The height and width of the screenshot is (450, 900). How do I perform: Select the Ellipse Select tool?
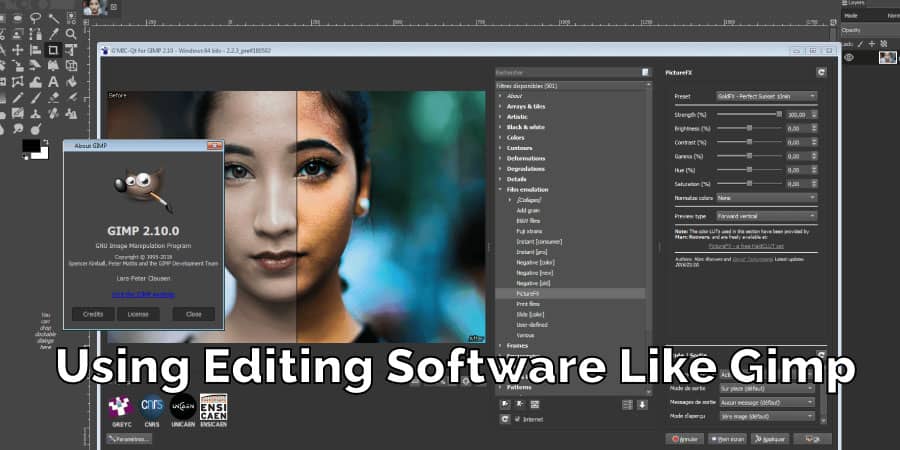pos(18,18)
